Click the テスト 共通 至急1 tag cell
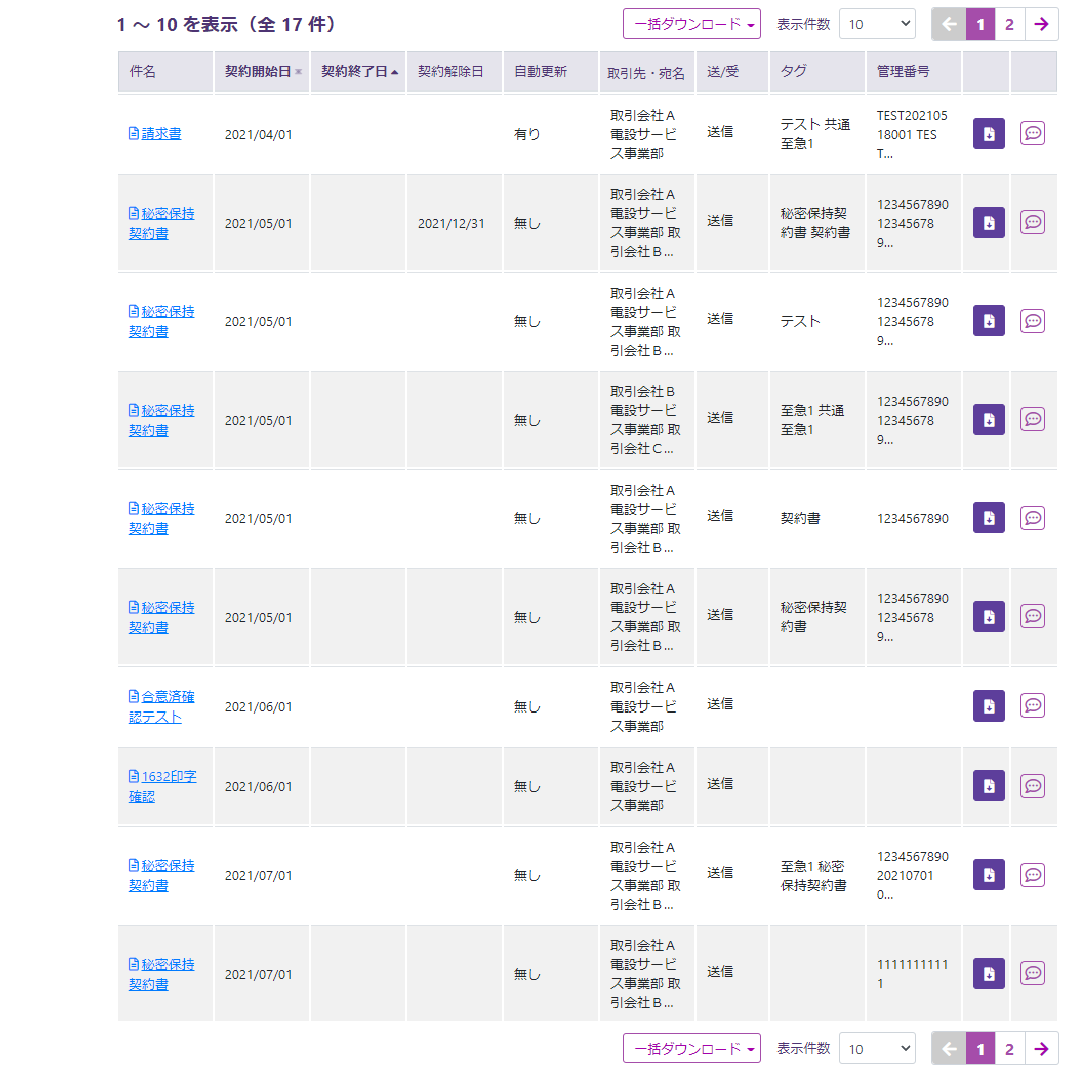Viewport: 1080px width, 1071px height. 816,134
